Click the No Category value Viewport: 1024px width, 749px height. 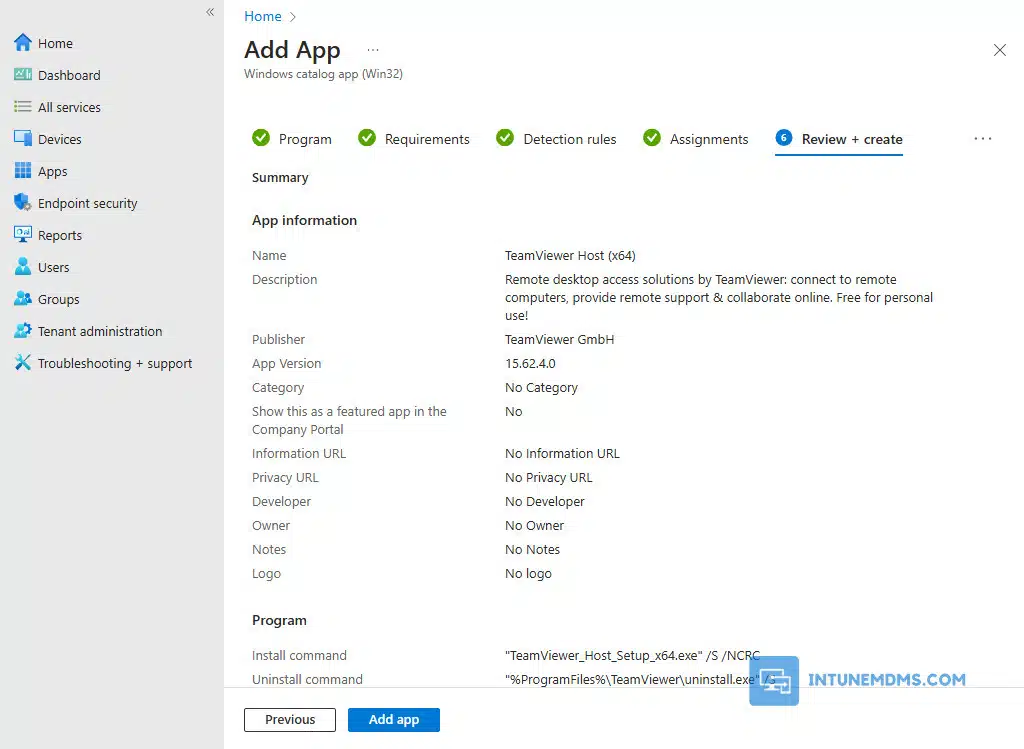pyautogui.click(x=541, y=388)
